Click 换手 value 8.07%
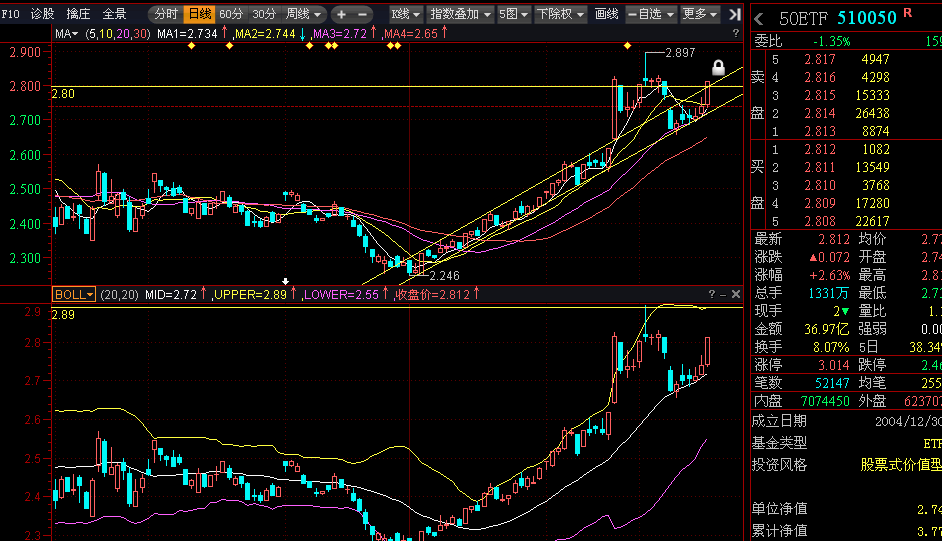The width and height of the screenshot is (942, 541). [831, 348]
